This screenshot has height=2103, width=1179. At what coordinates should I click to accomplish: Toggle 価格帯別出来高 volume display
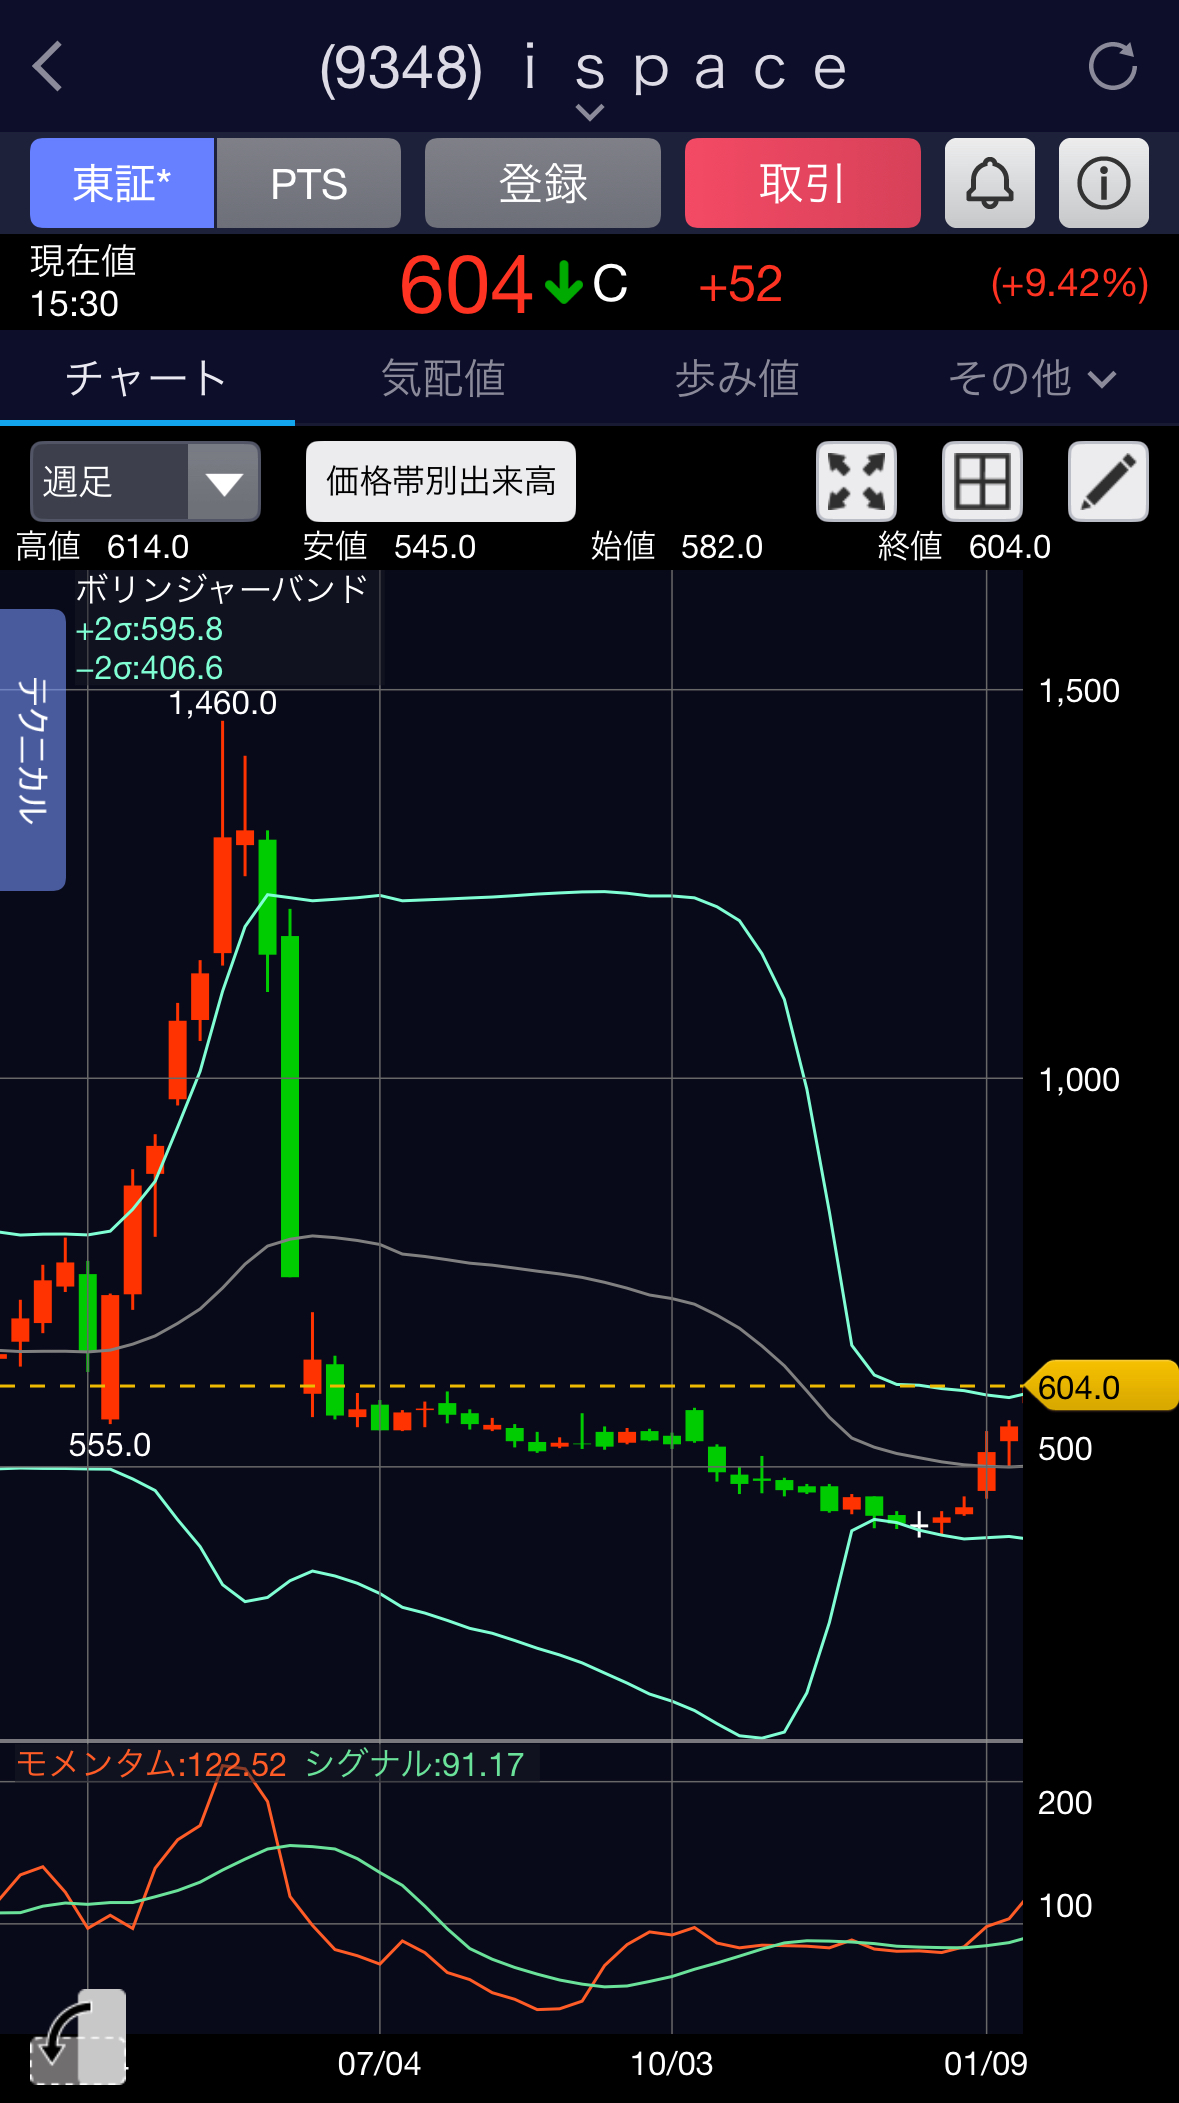coord(440,481)
